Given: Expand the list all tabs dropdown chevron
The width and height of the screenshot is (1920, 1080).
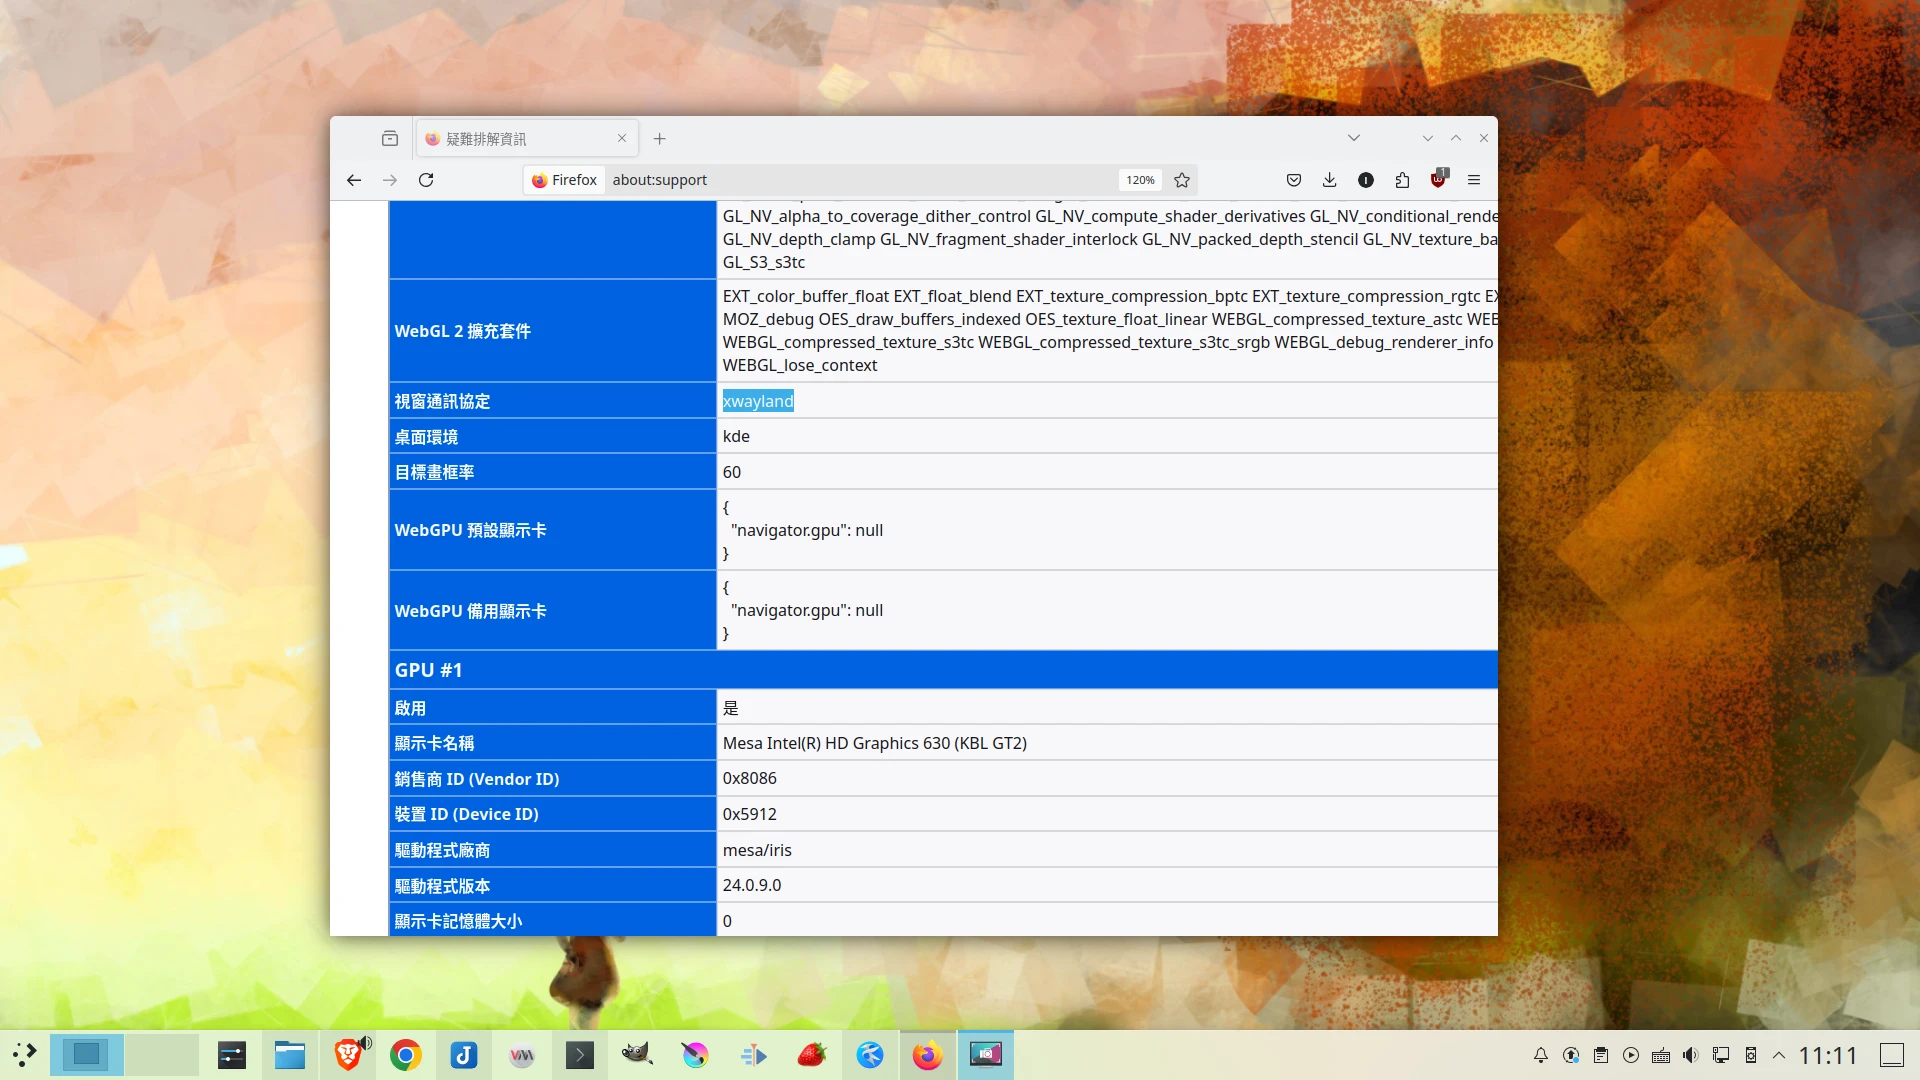Looking at the screenshot, I should (1354, 138).
